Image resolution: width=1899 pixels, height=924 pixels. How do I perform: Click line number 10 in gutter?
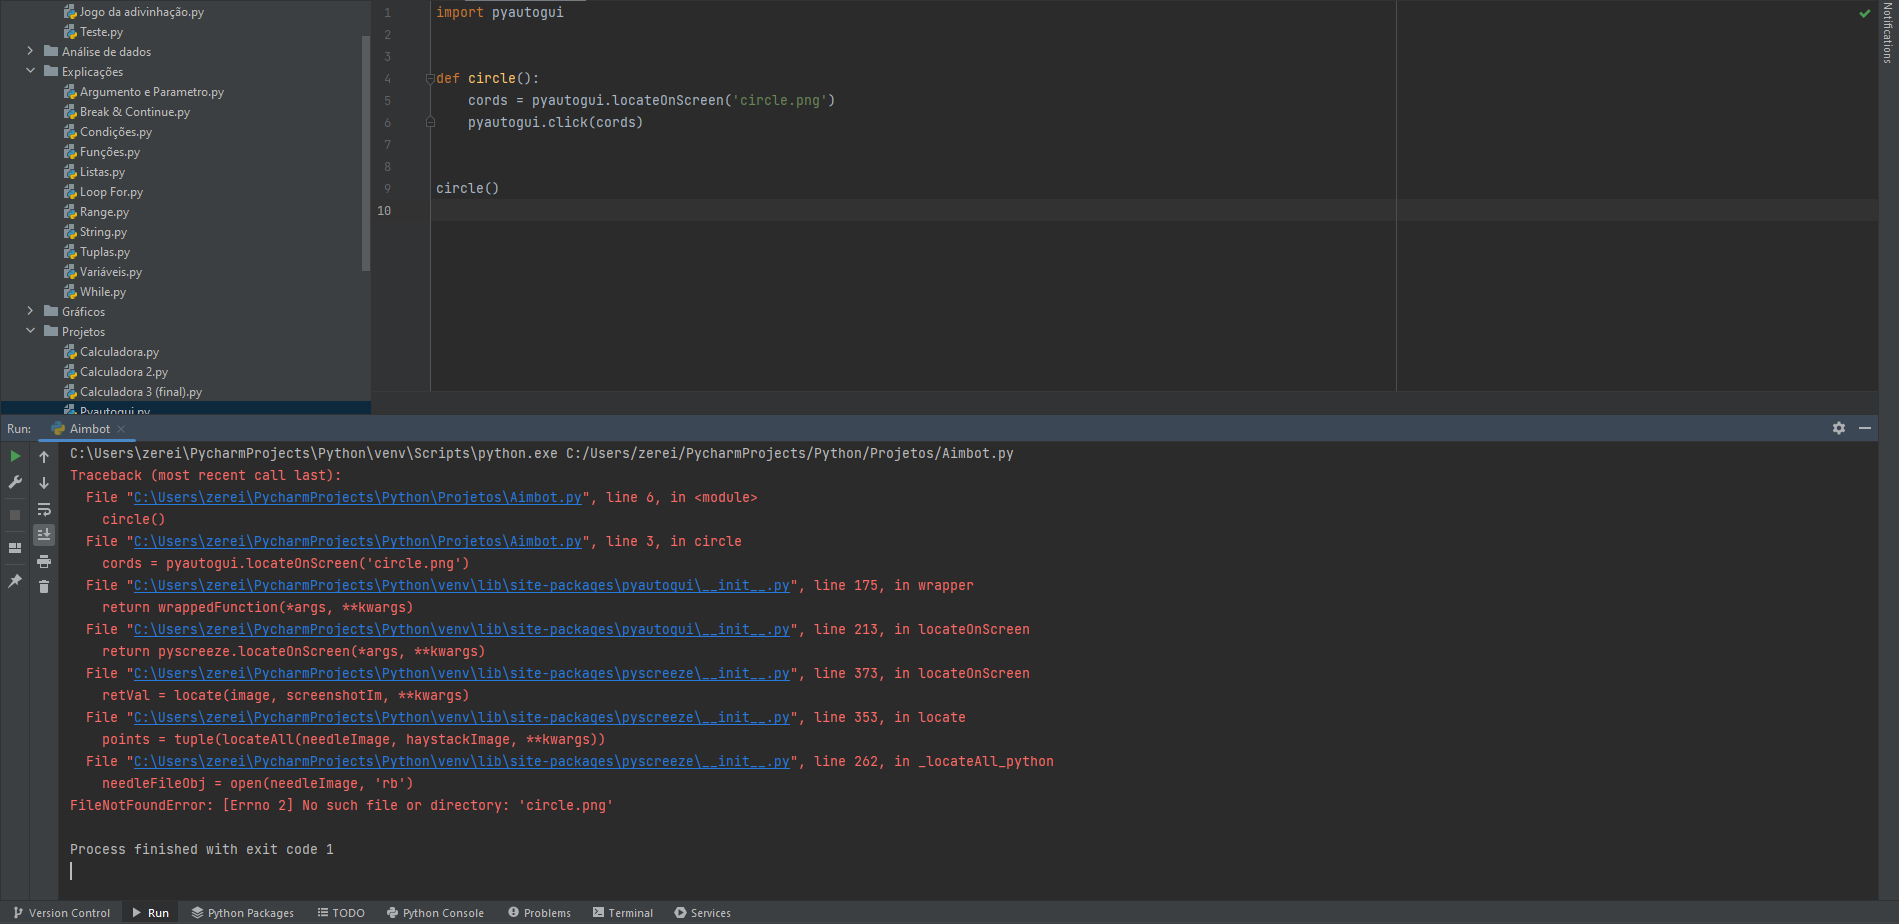384,210
